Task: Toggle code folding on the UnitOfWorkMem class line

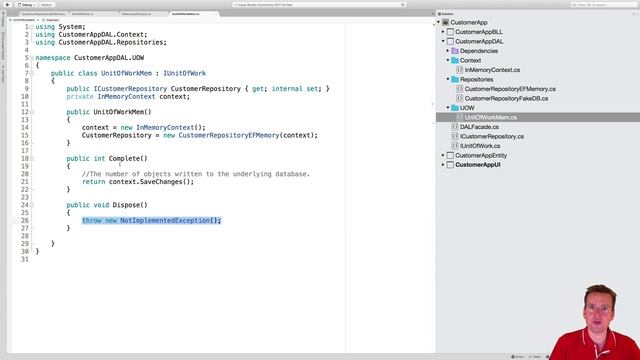Action: tap(32, 73)
